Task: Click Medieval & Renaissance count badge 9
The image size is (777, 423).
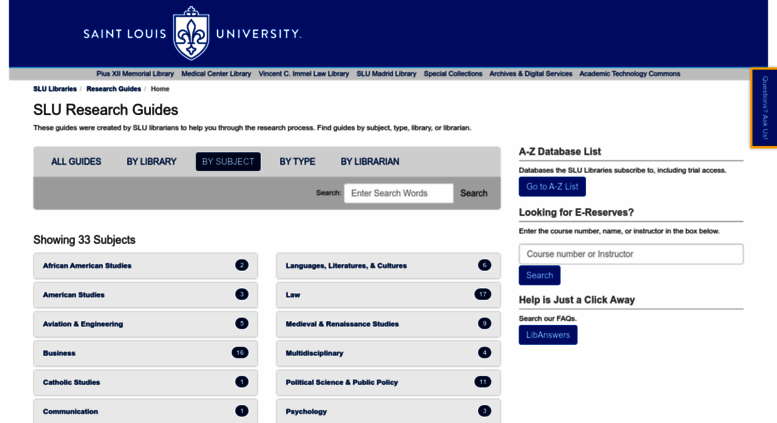Action: [484, 323]
